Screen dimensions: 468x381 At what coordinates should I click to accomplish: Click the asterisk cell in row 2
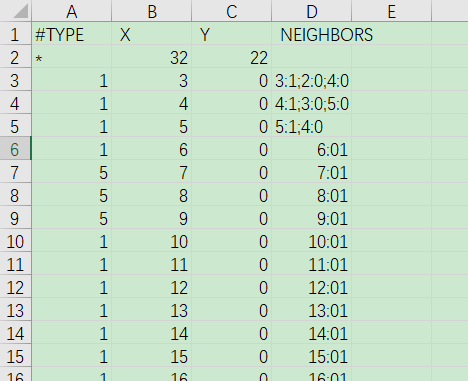pos(71,57)
